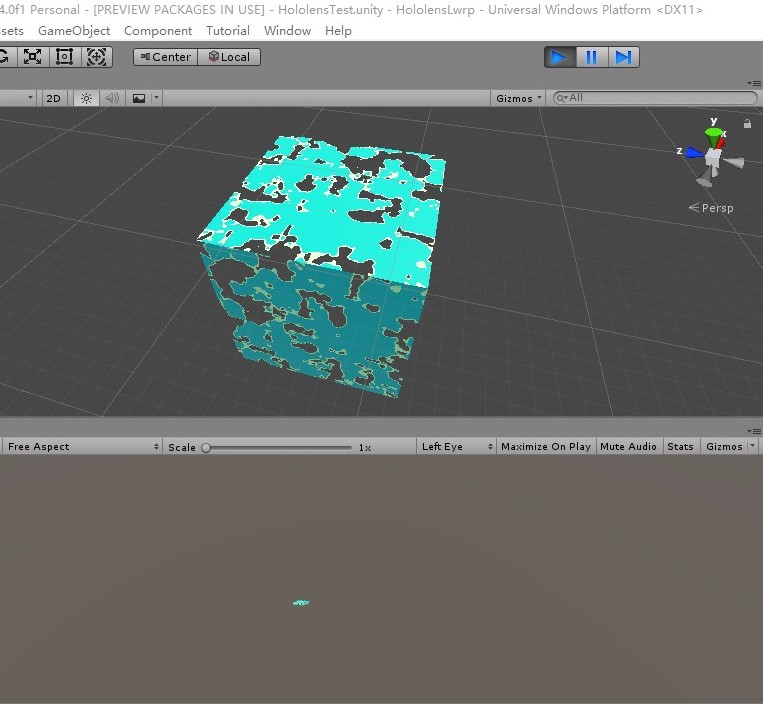
Task: Show Stats overlay in Game view
Action: pyautogui.click(x=680, y=447)
